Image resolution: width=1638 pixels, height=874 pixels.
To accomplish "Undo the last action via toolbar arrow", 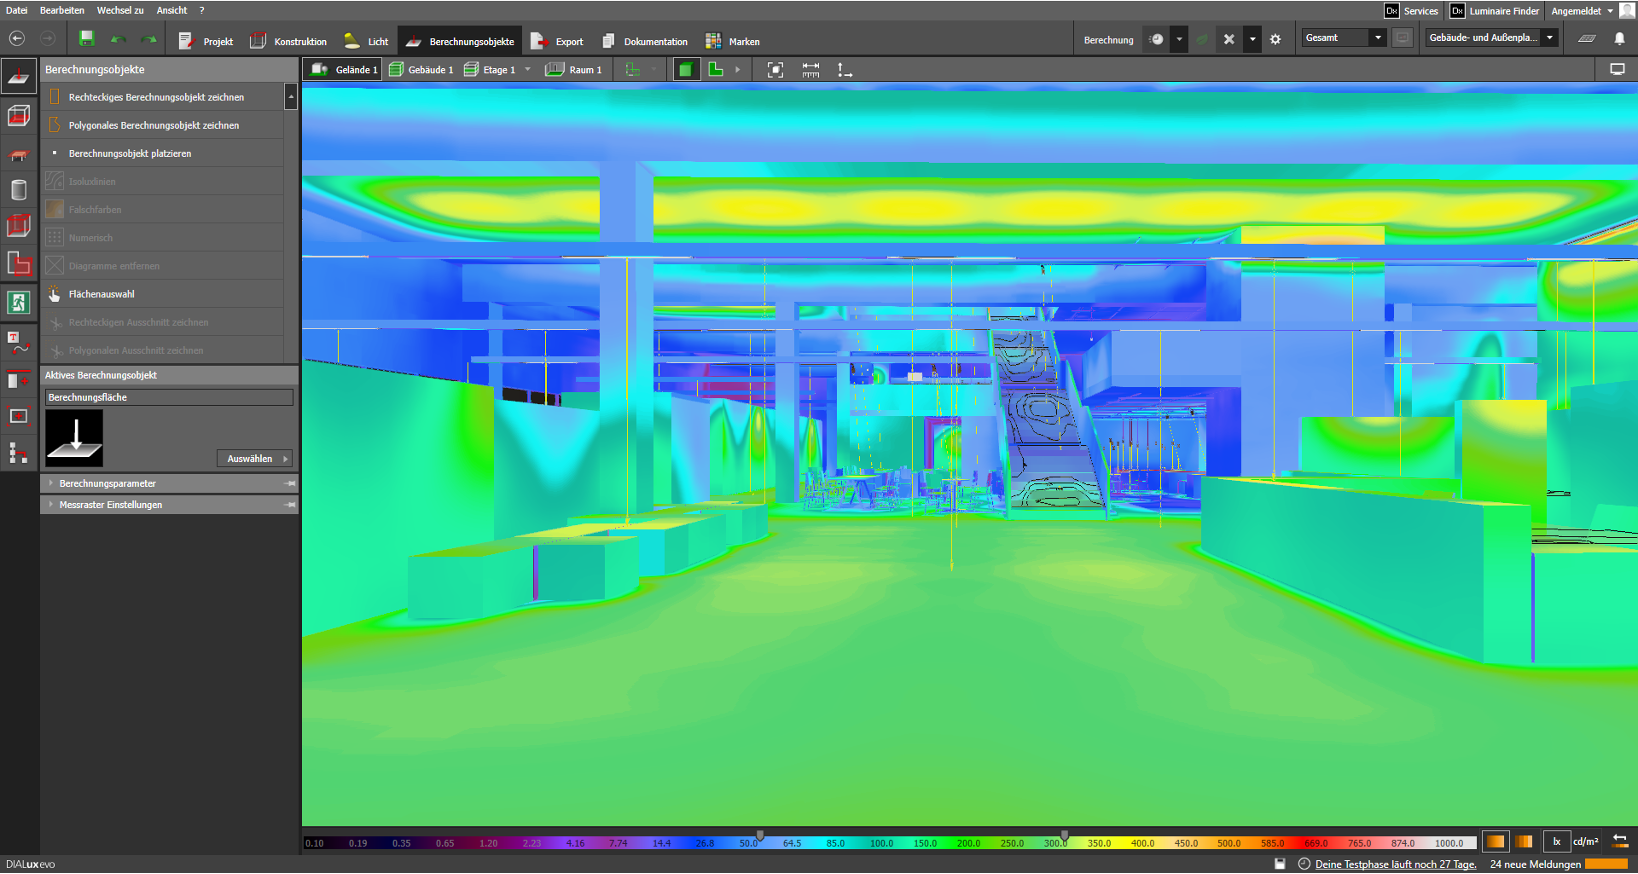I will point(118,40).
